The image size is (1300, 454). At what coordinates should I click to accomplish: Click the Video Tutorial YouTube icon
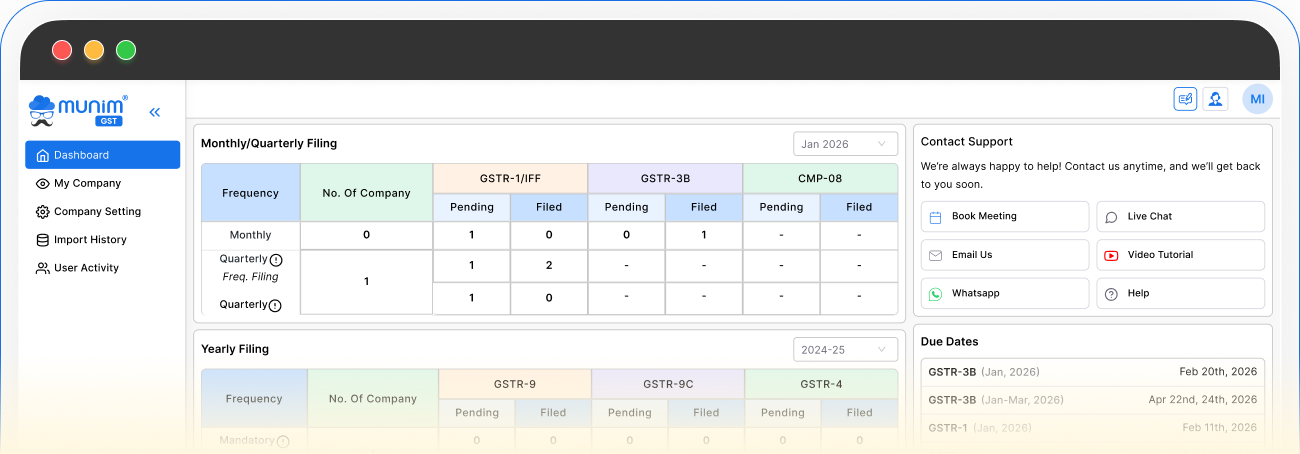pos(1111,255)
